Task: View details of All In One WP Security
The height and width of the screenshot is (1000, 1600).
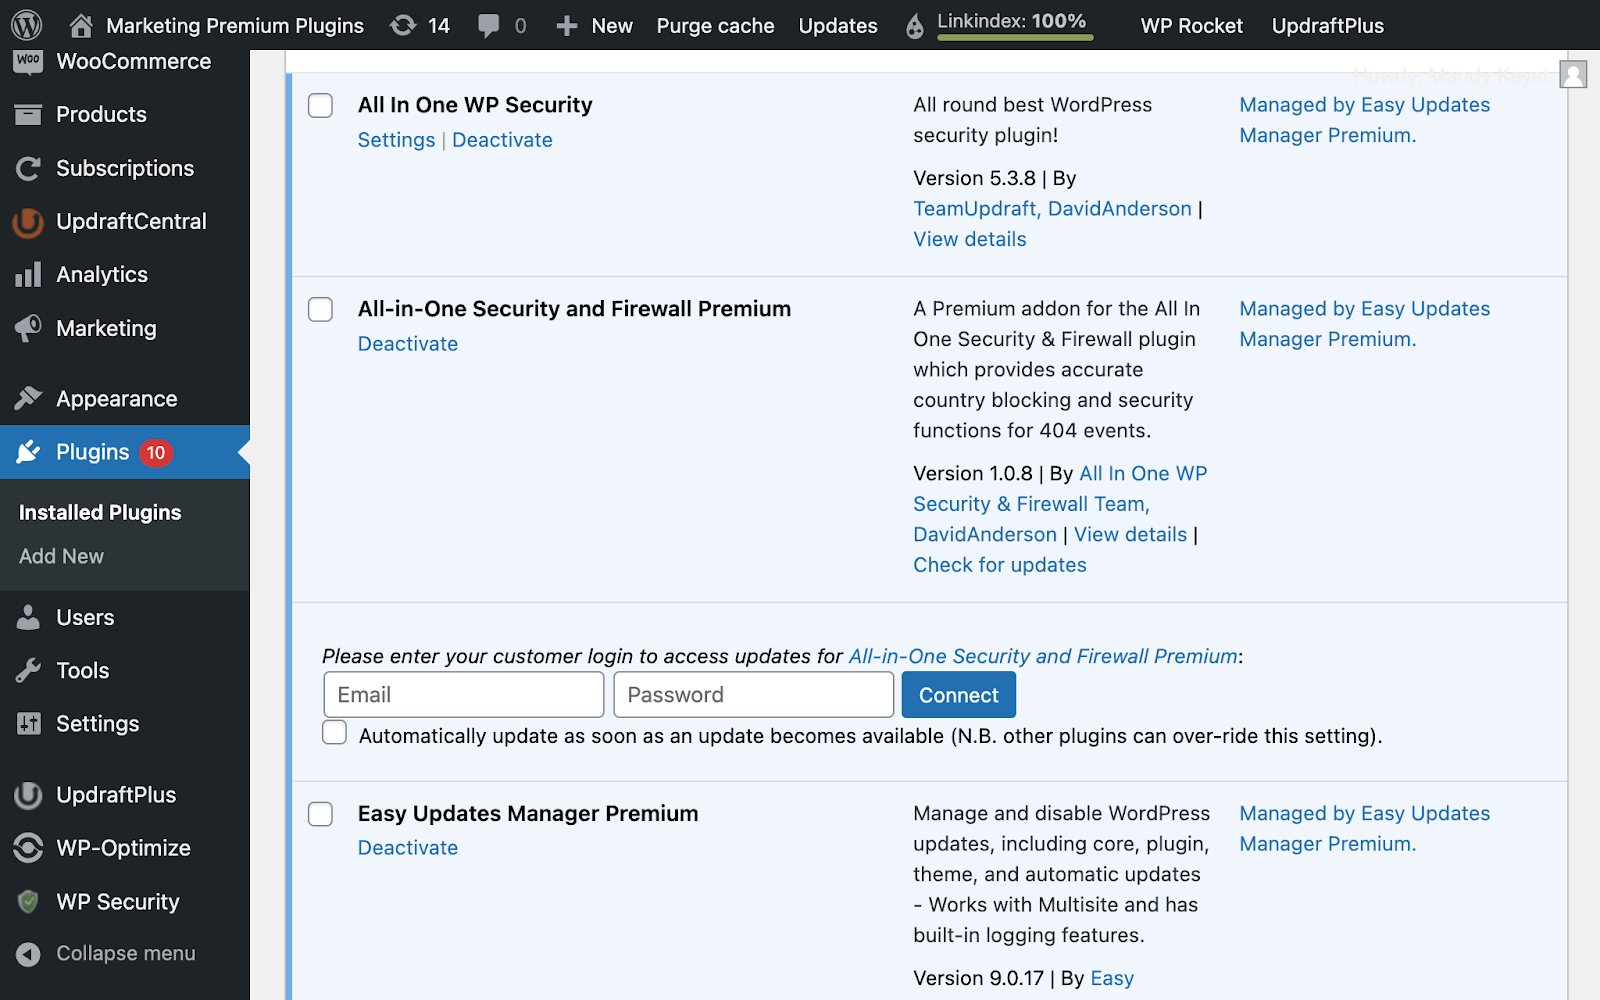Action: (x=969, y=239)
